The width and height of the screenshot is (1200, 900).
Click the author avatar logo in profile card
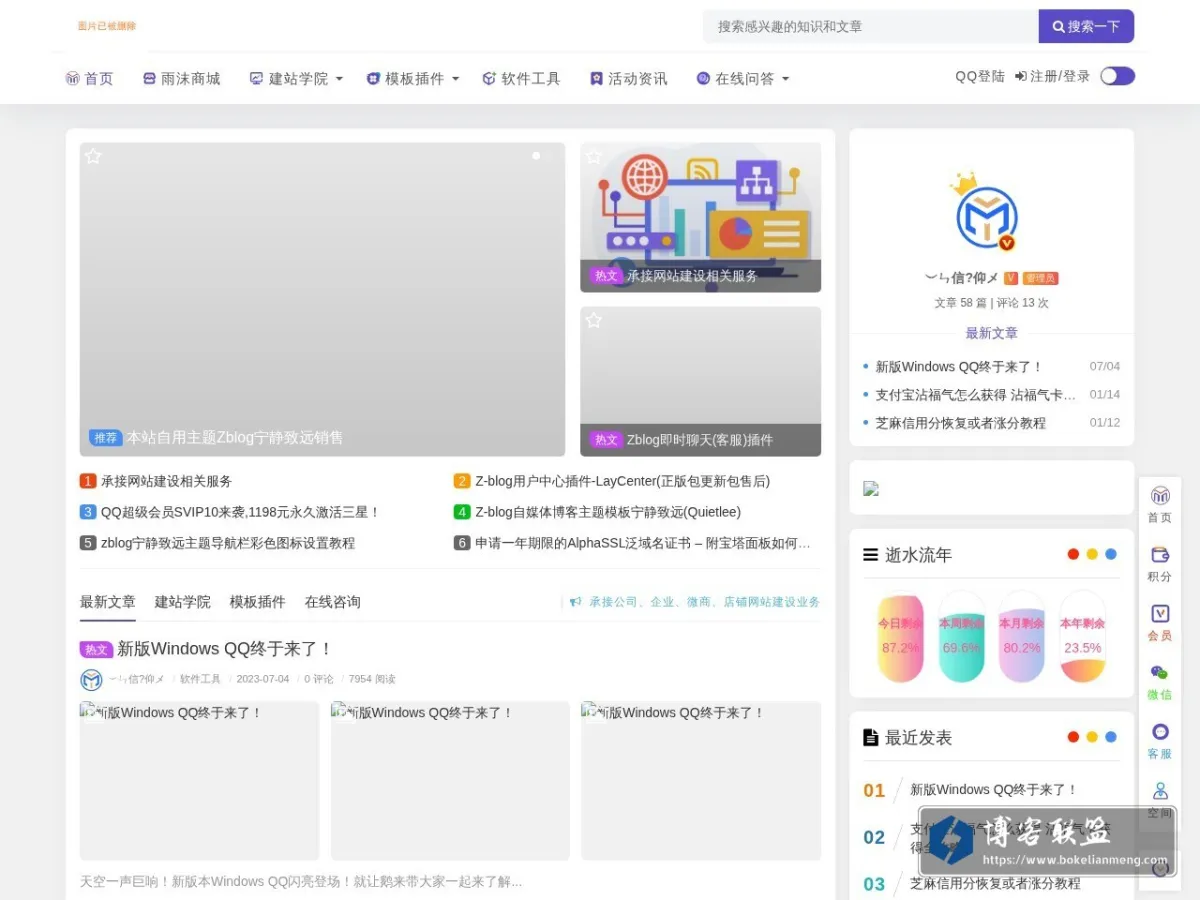(x=987, y=217)
